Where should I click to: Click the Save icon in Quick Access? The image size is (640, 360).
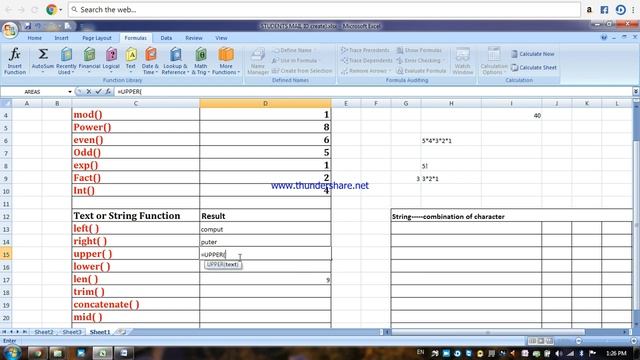[x=27, y=26]
